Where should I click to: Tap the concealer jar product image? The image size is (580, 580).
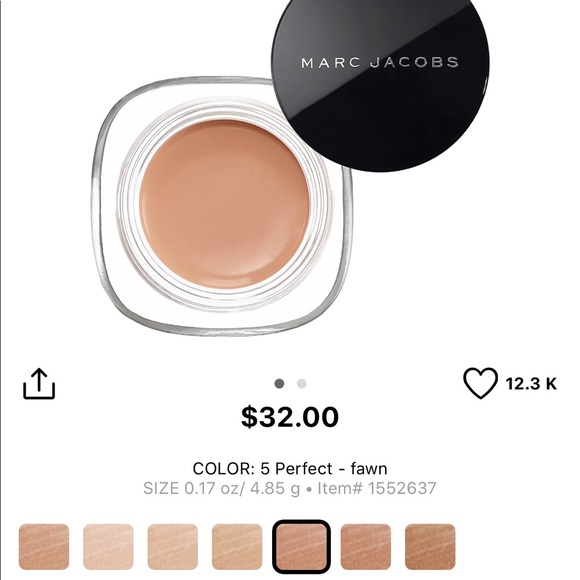point(222,206)
